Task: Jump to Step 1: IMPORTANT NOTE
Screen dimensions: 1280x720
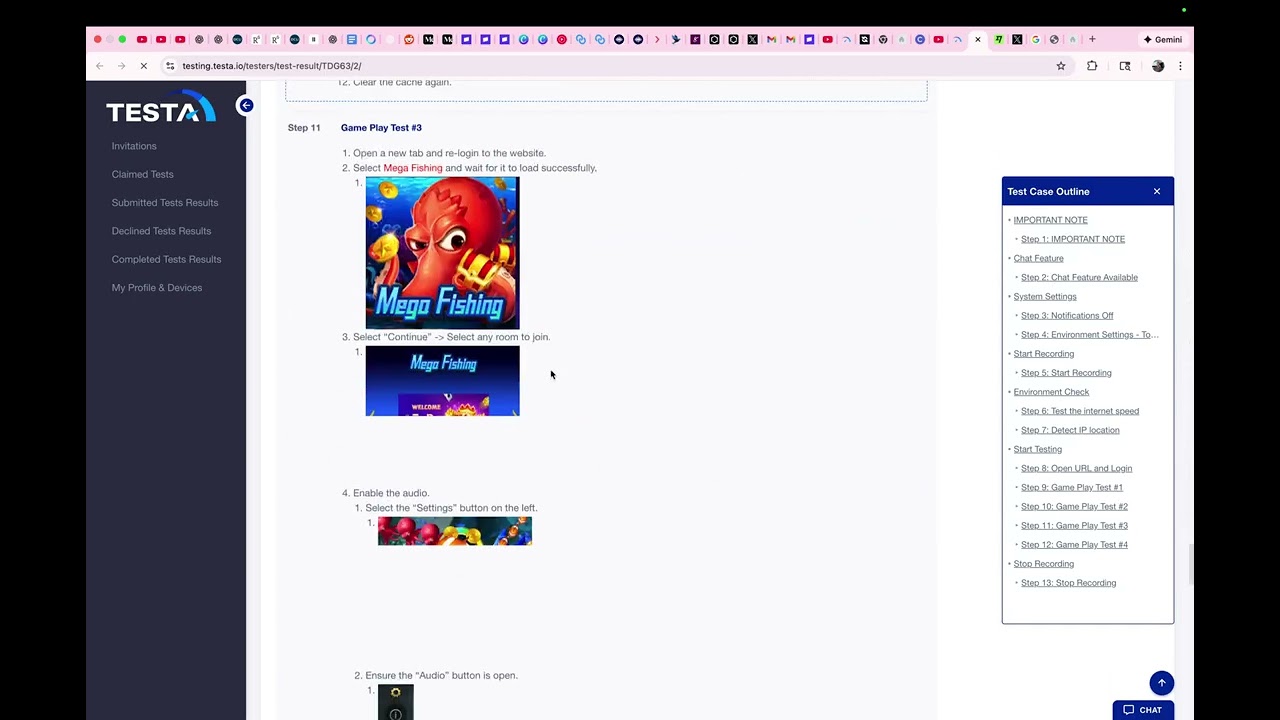Action: (1072, 239)
